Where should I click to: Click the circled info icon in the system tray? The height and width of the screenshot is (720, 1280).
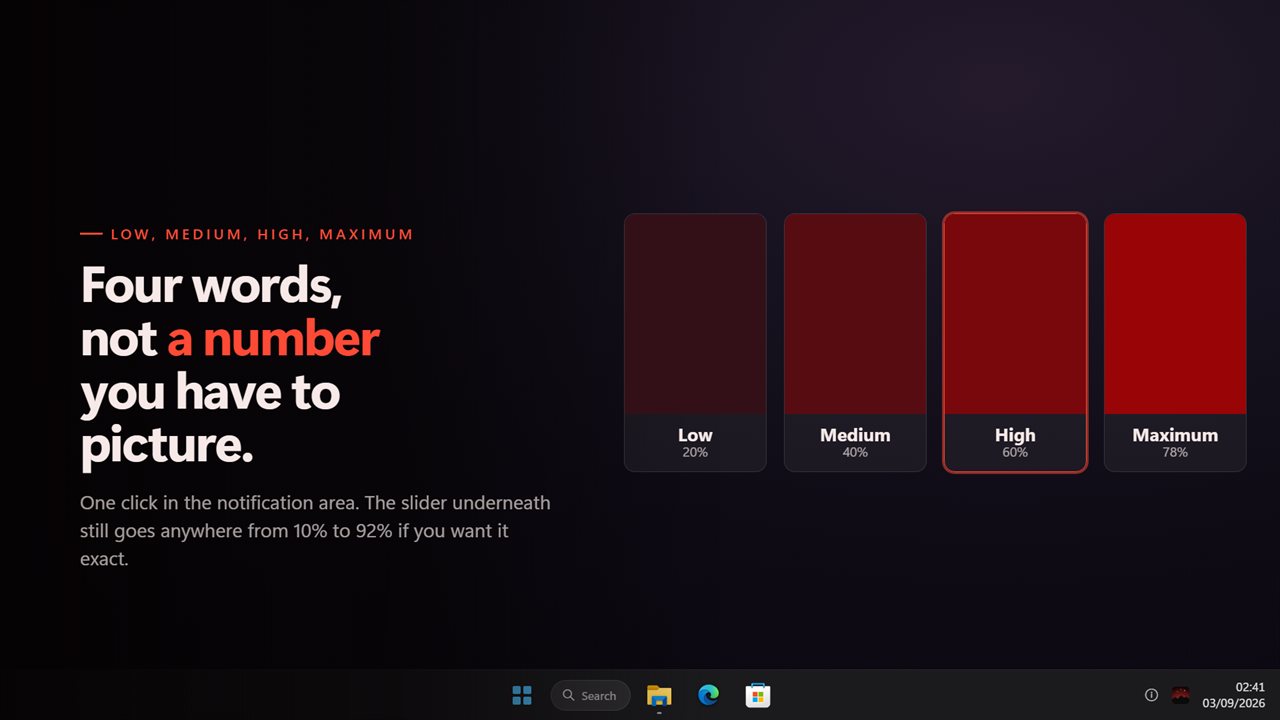point(1151,695)
